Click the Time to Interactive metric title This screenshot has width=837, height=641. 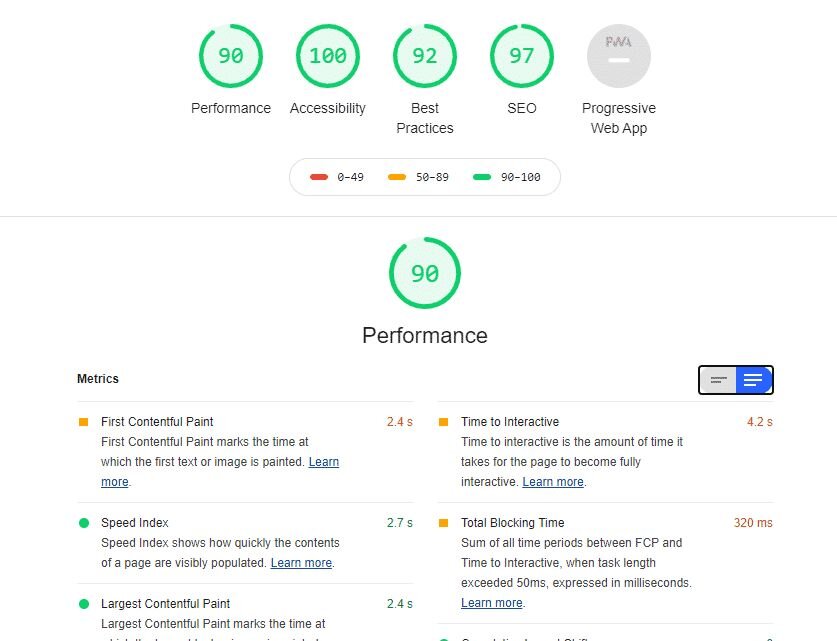(x=510, y=422)
